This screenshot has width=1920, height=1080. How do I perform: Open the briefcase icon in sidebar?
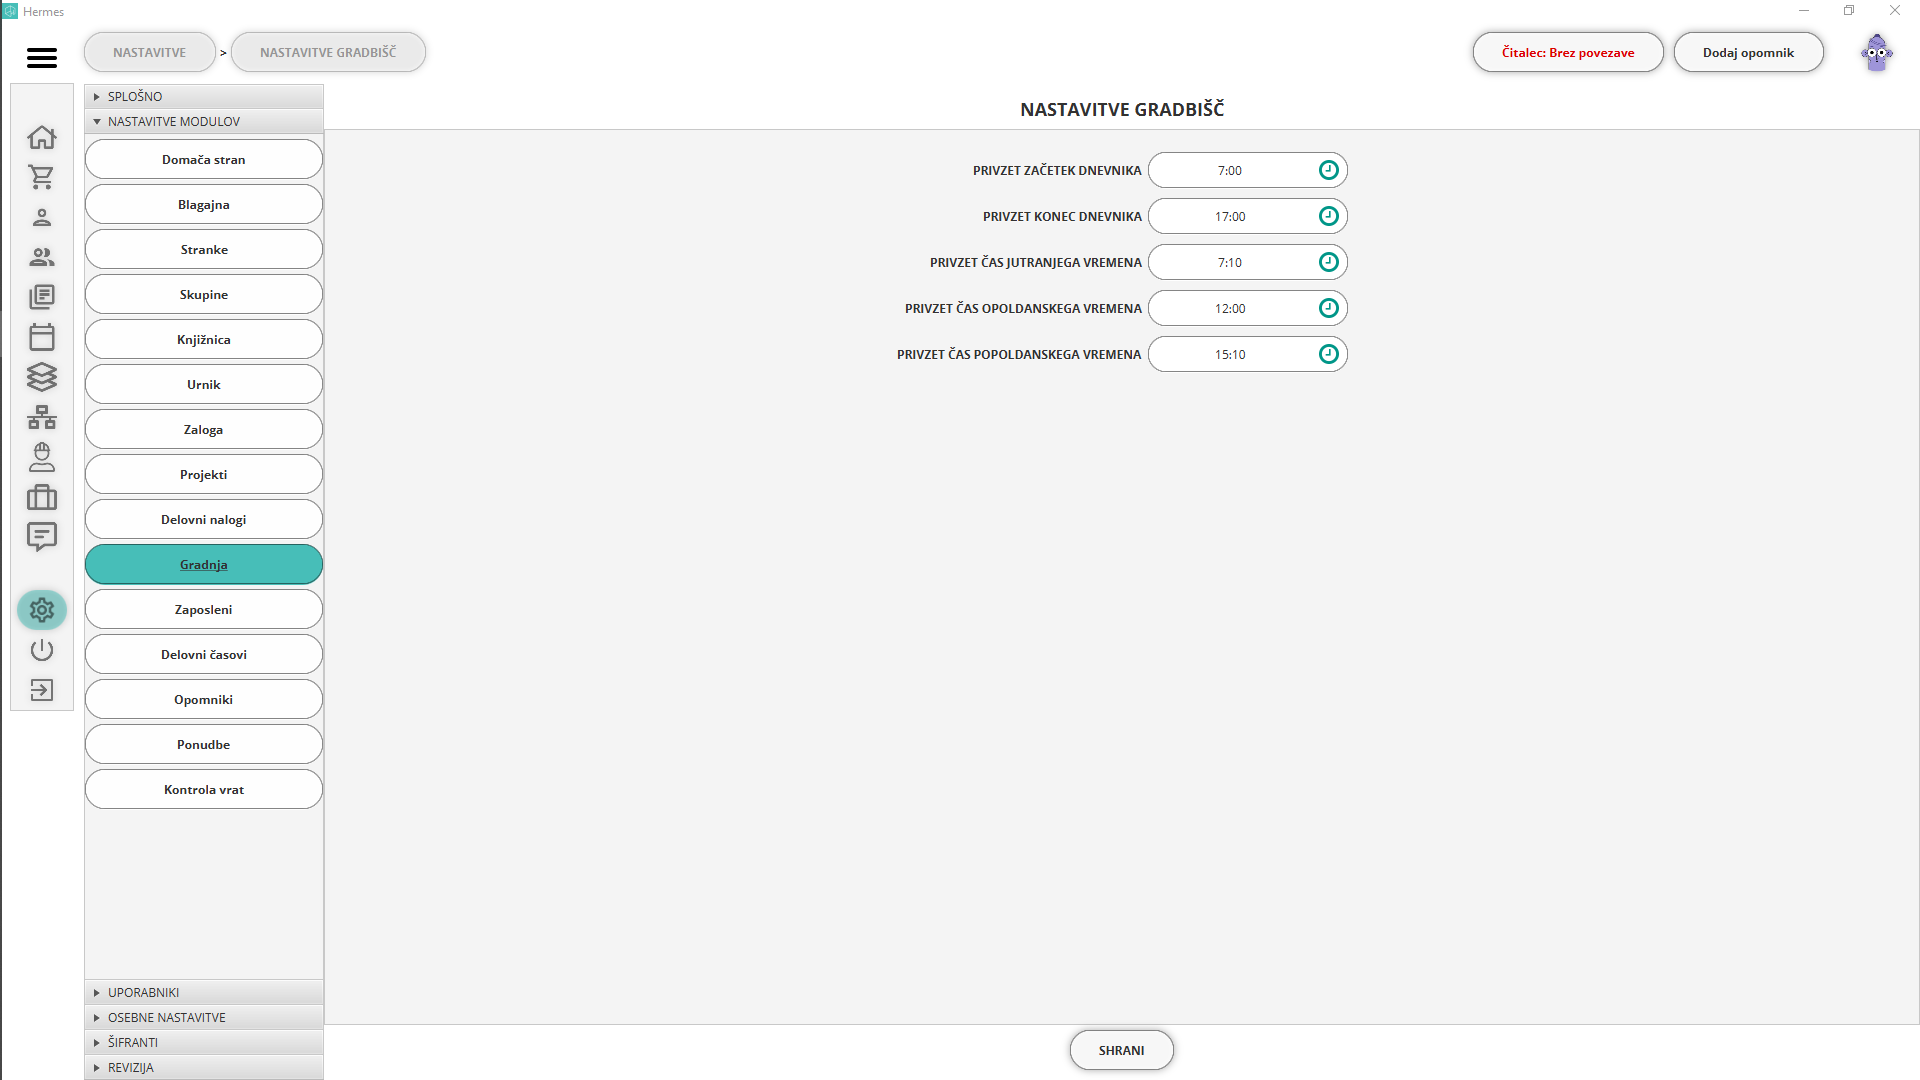[42, 497]
